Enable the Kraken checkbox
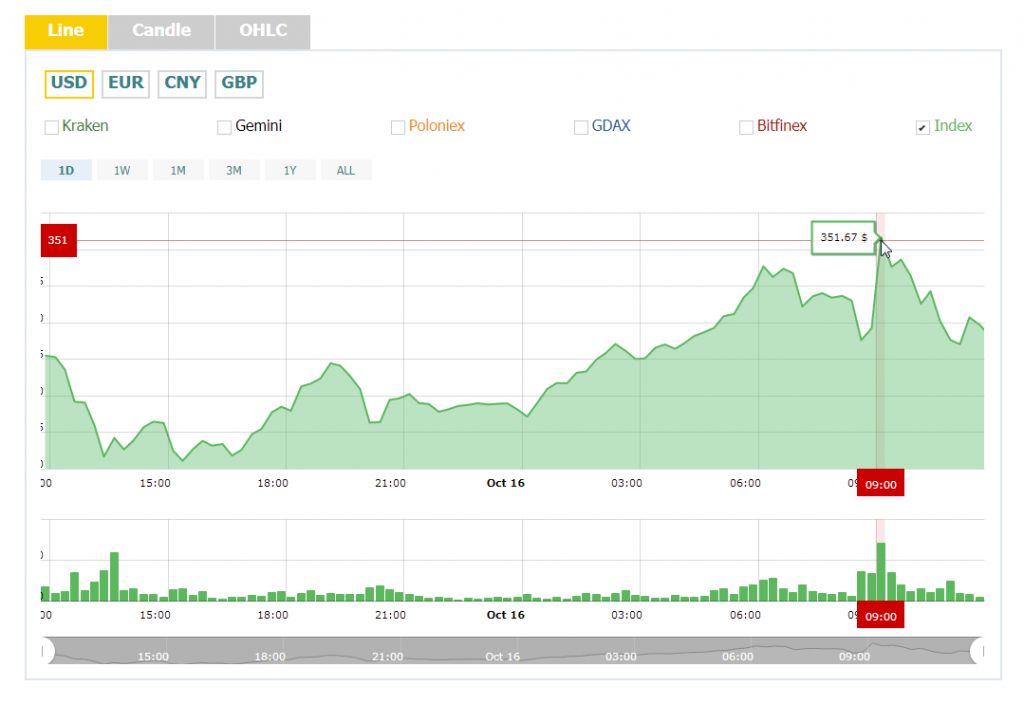Screen dimensions: 1024x704 [52, 127]
